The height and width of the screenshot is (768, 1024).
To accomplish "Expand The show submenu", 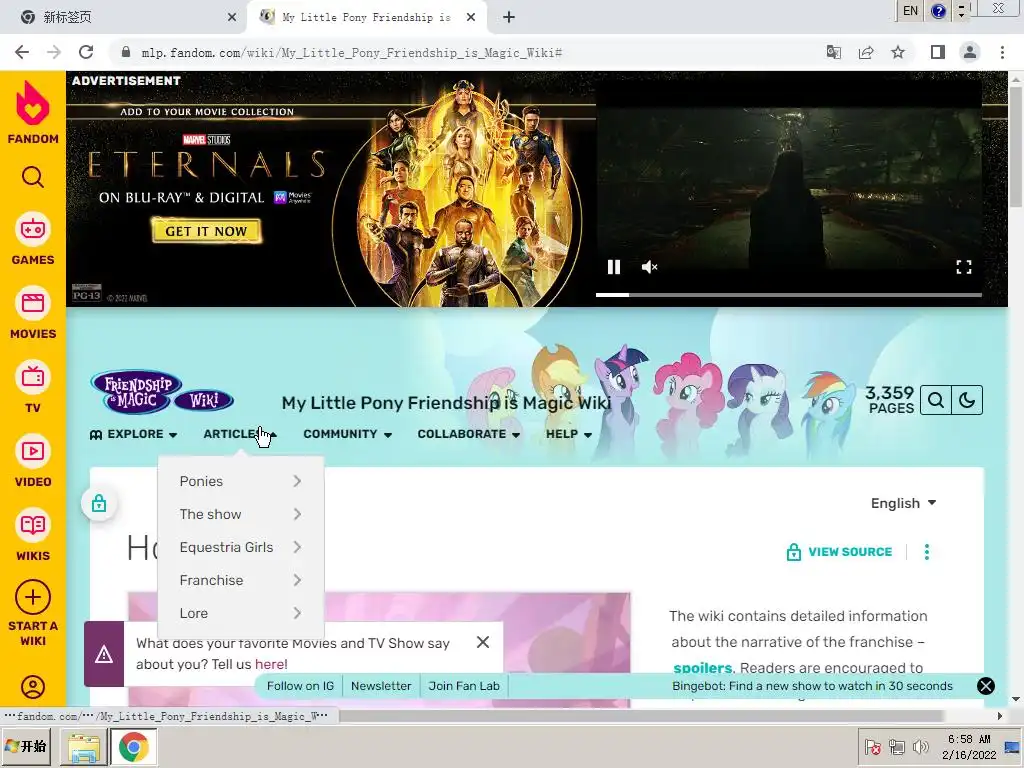I will click(241, 515).
